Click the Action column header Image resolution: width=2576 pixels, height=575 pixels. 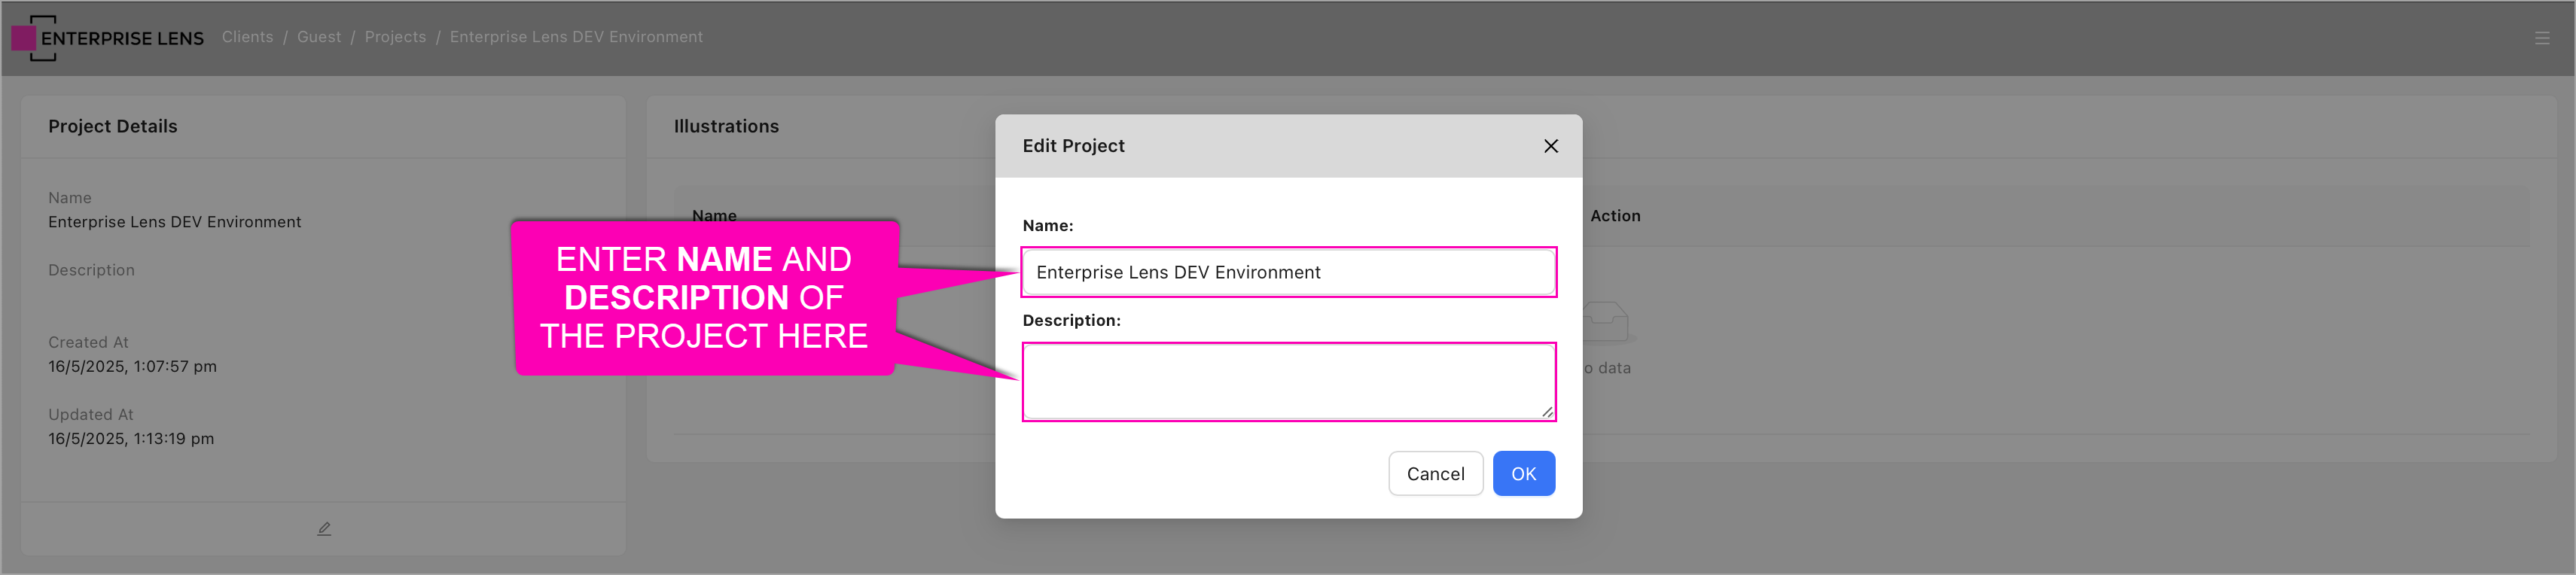1615,216
